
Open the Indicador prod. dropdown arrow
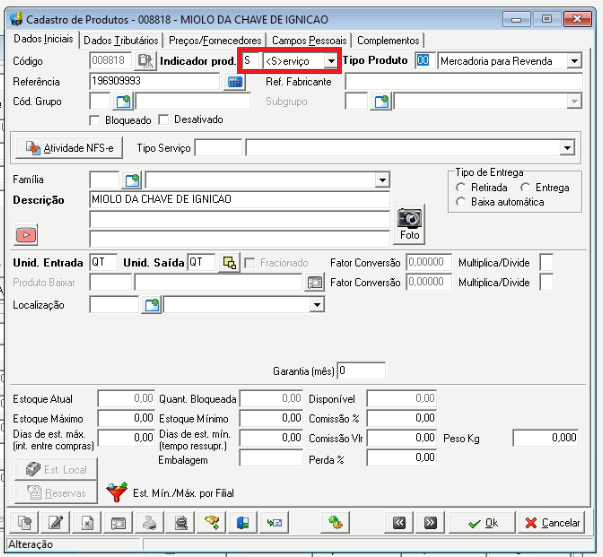(331, 61)
